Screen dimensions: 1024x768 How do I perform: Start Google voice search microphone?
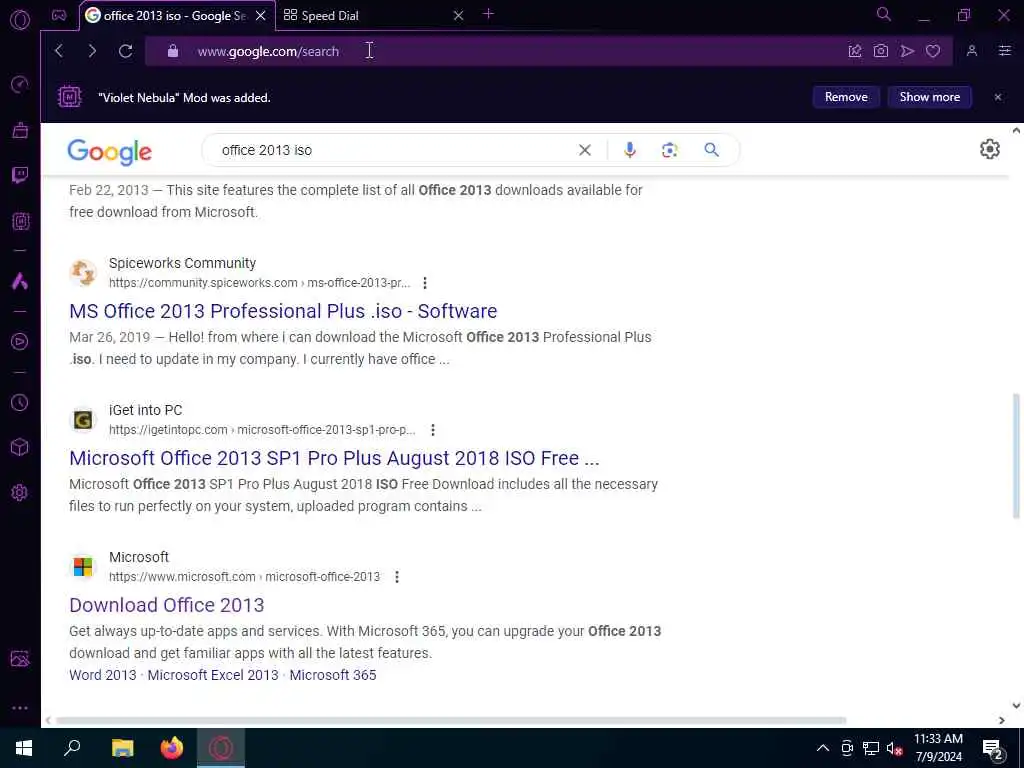[x=630, y=150]
